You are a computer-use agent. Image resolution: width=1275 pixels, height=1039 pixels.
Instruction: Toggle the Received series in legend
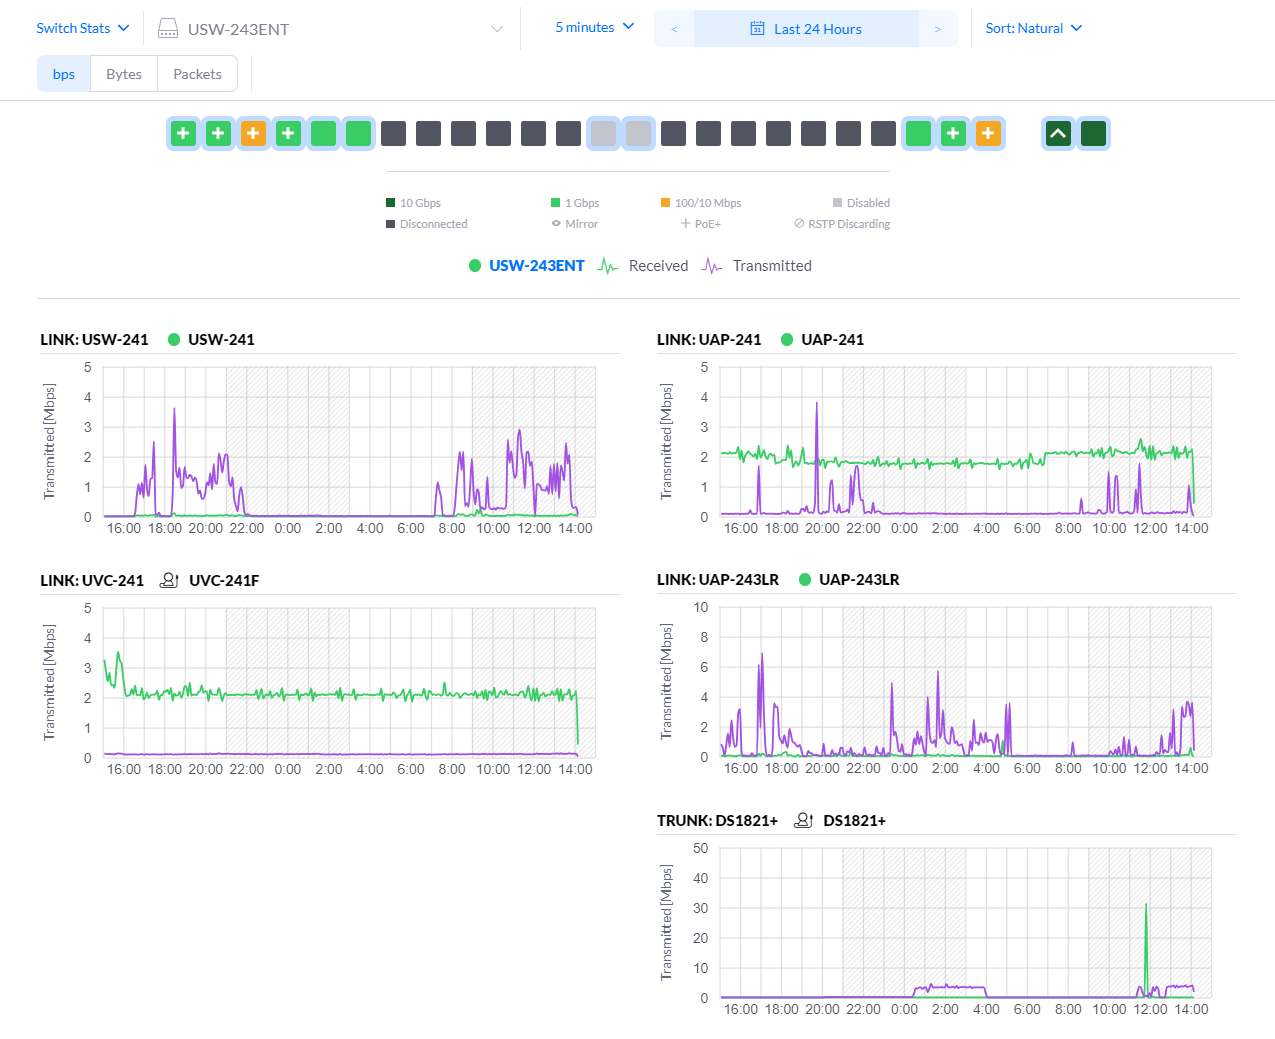[x=643, y=266]
